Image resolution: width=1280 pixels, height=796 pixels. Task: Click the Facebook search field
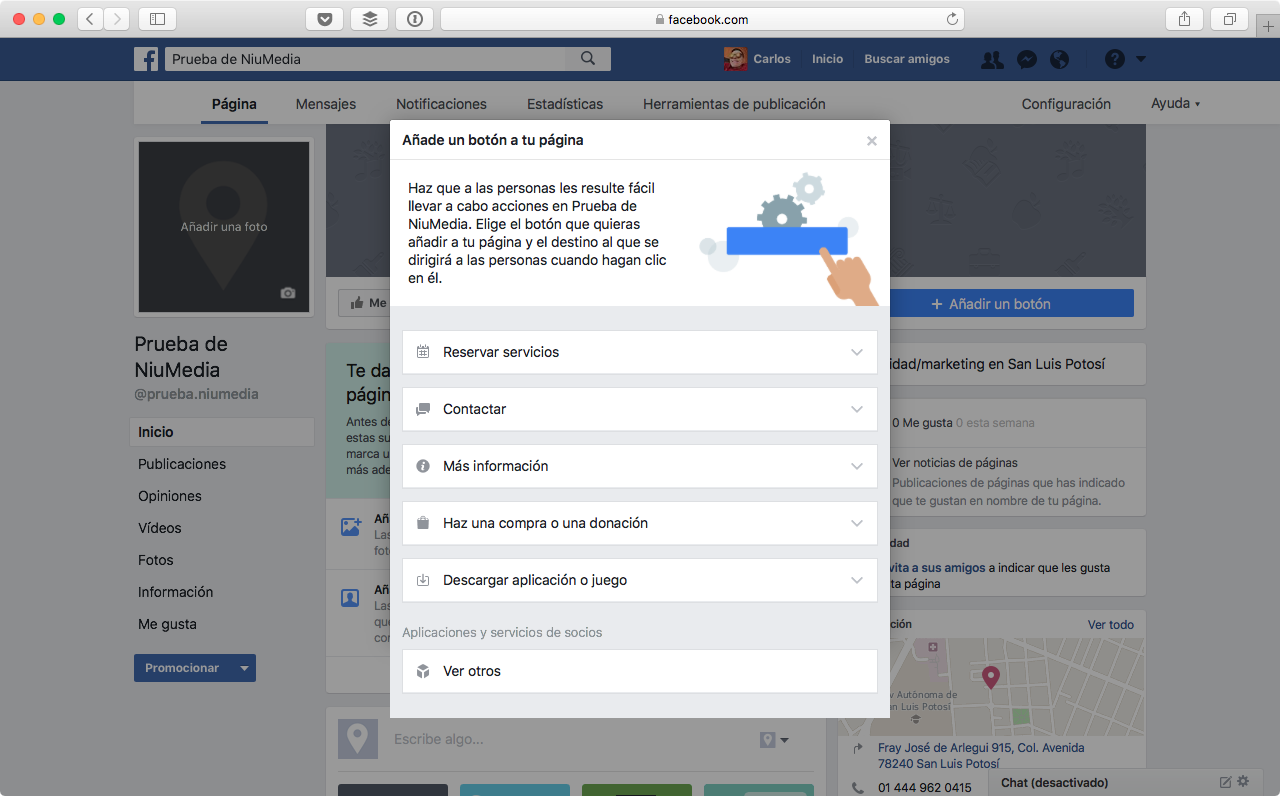click(x=365, y=59)
